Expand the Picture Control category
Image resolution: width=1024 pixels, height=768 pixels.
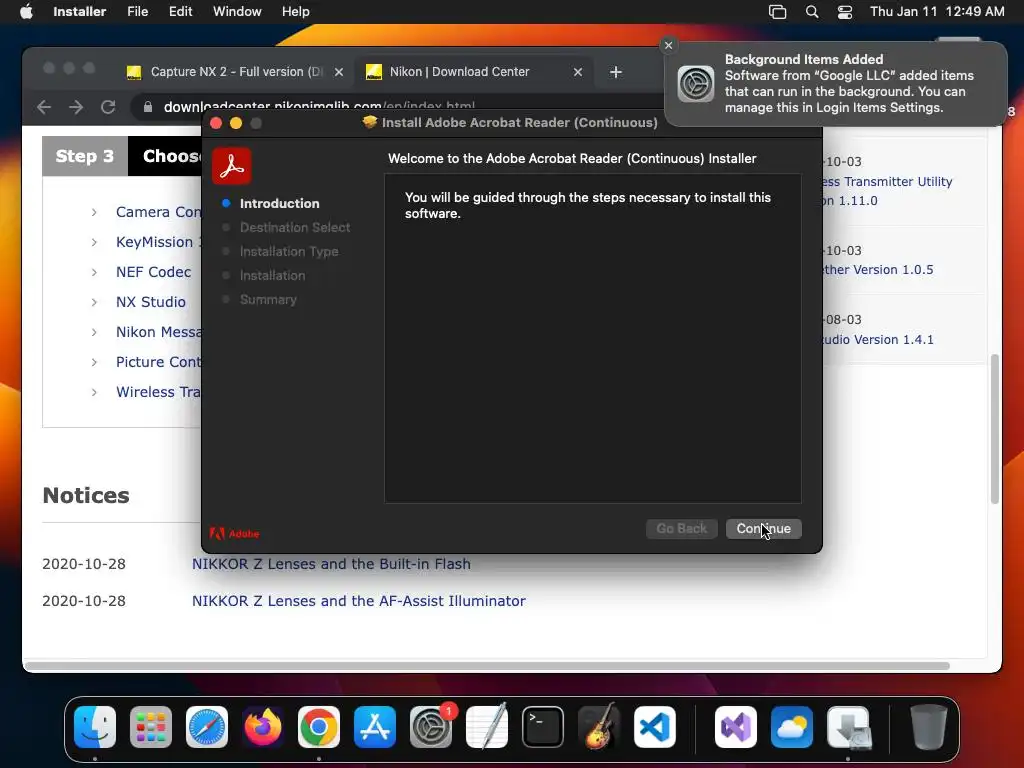pyautogui.click(x=94, y=362)
